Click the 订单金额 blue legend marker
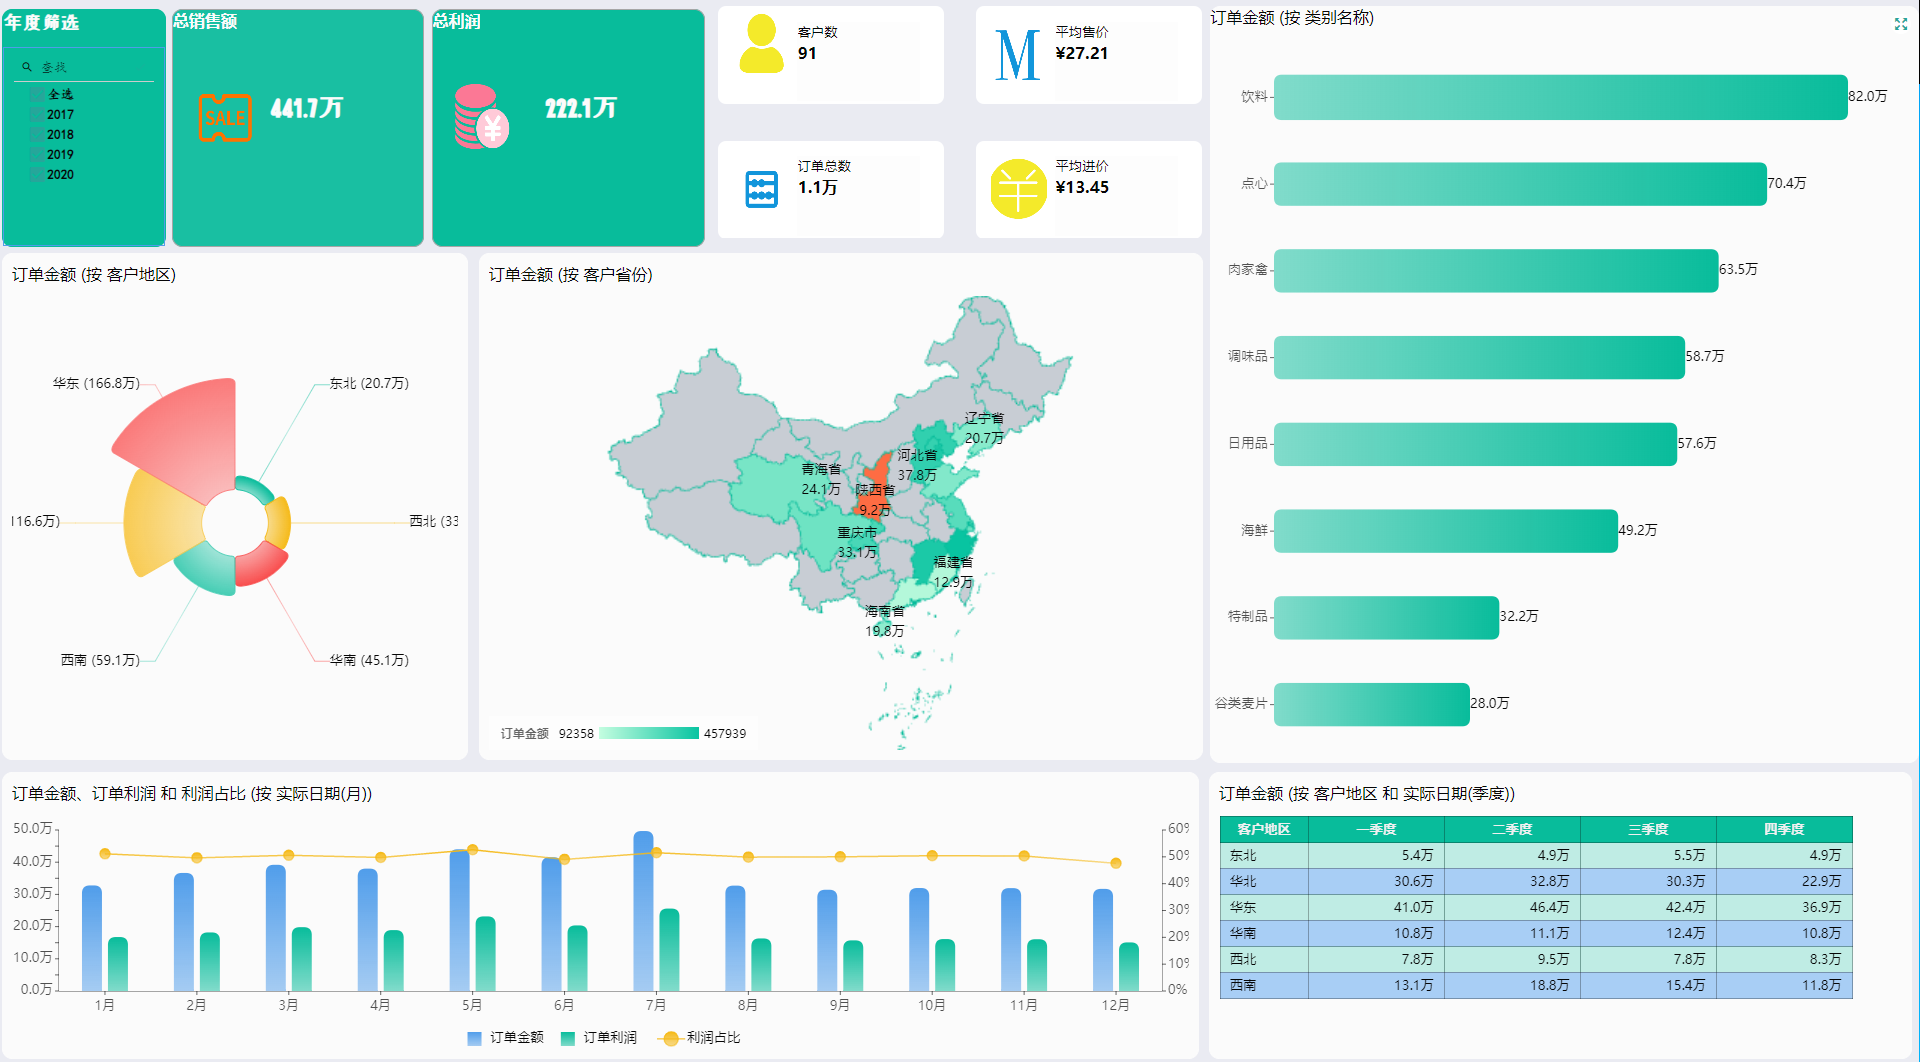This screenshot has width=1920, height=1062. coord(474,1038)
